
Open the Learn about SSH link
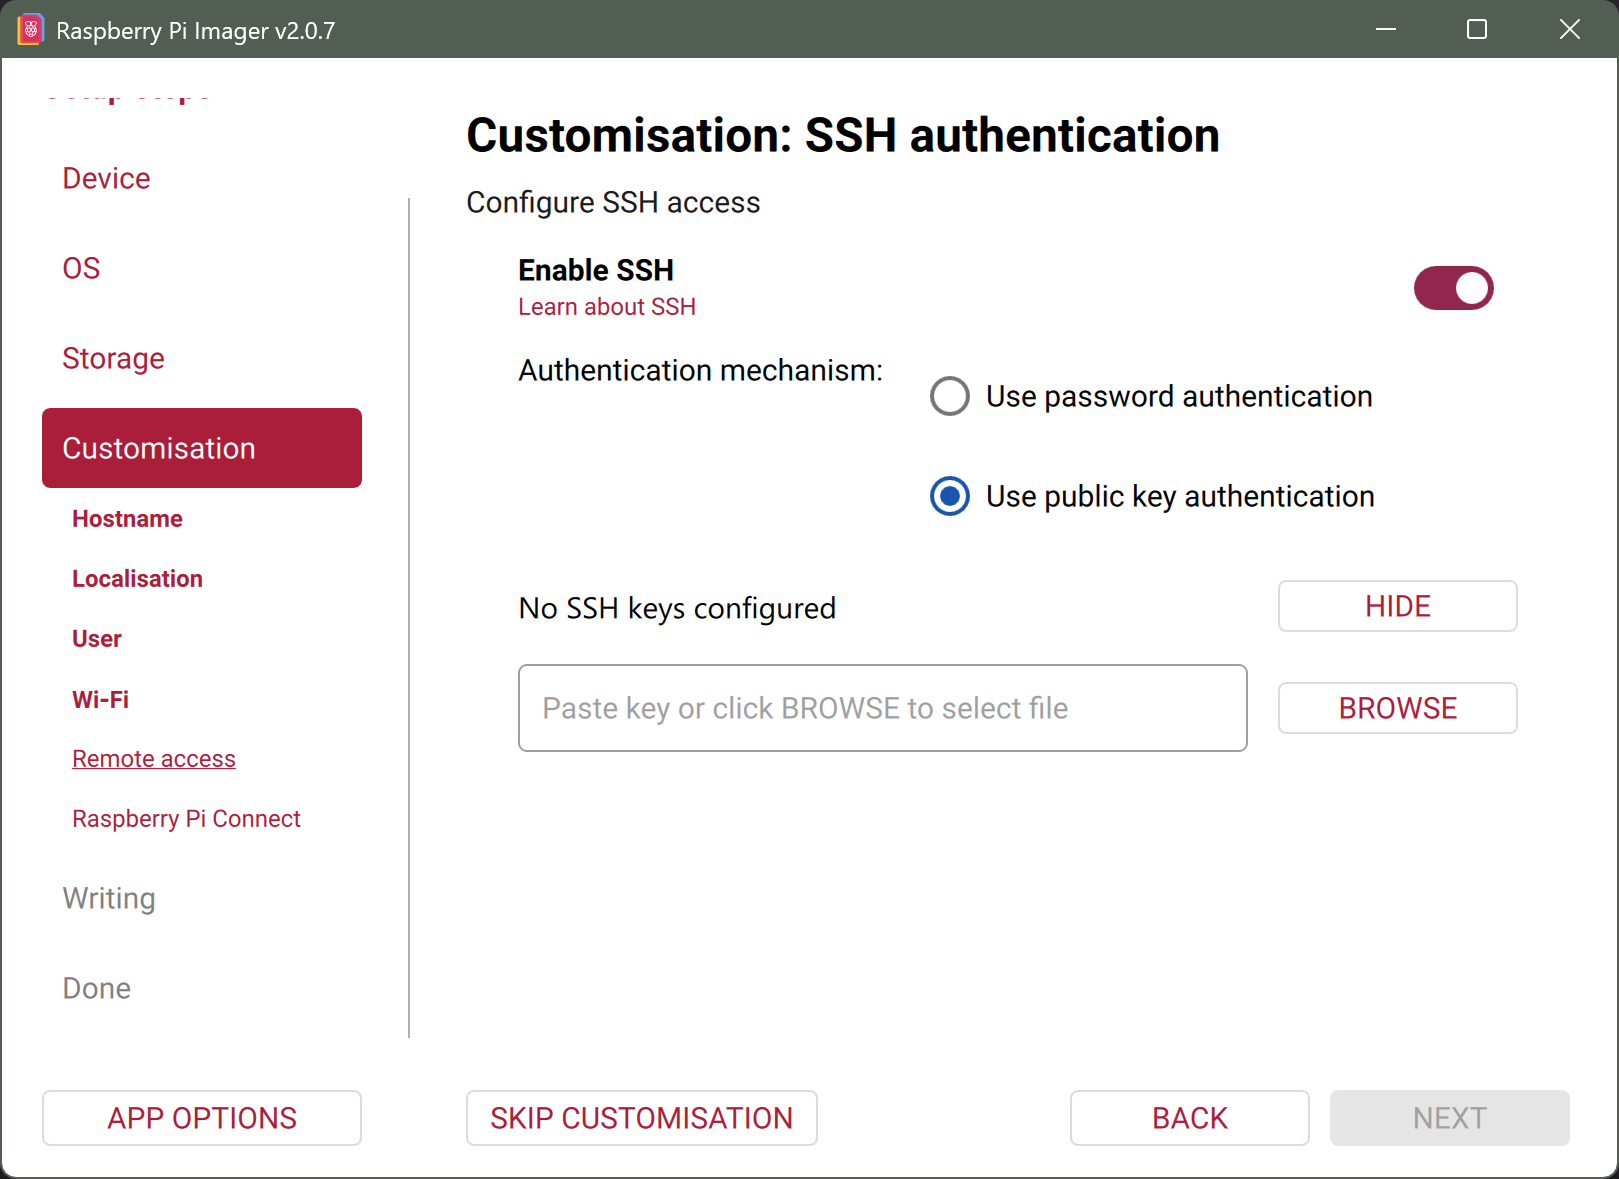point(606,307)
